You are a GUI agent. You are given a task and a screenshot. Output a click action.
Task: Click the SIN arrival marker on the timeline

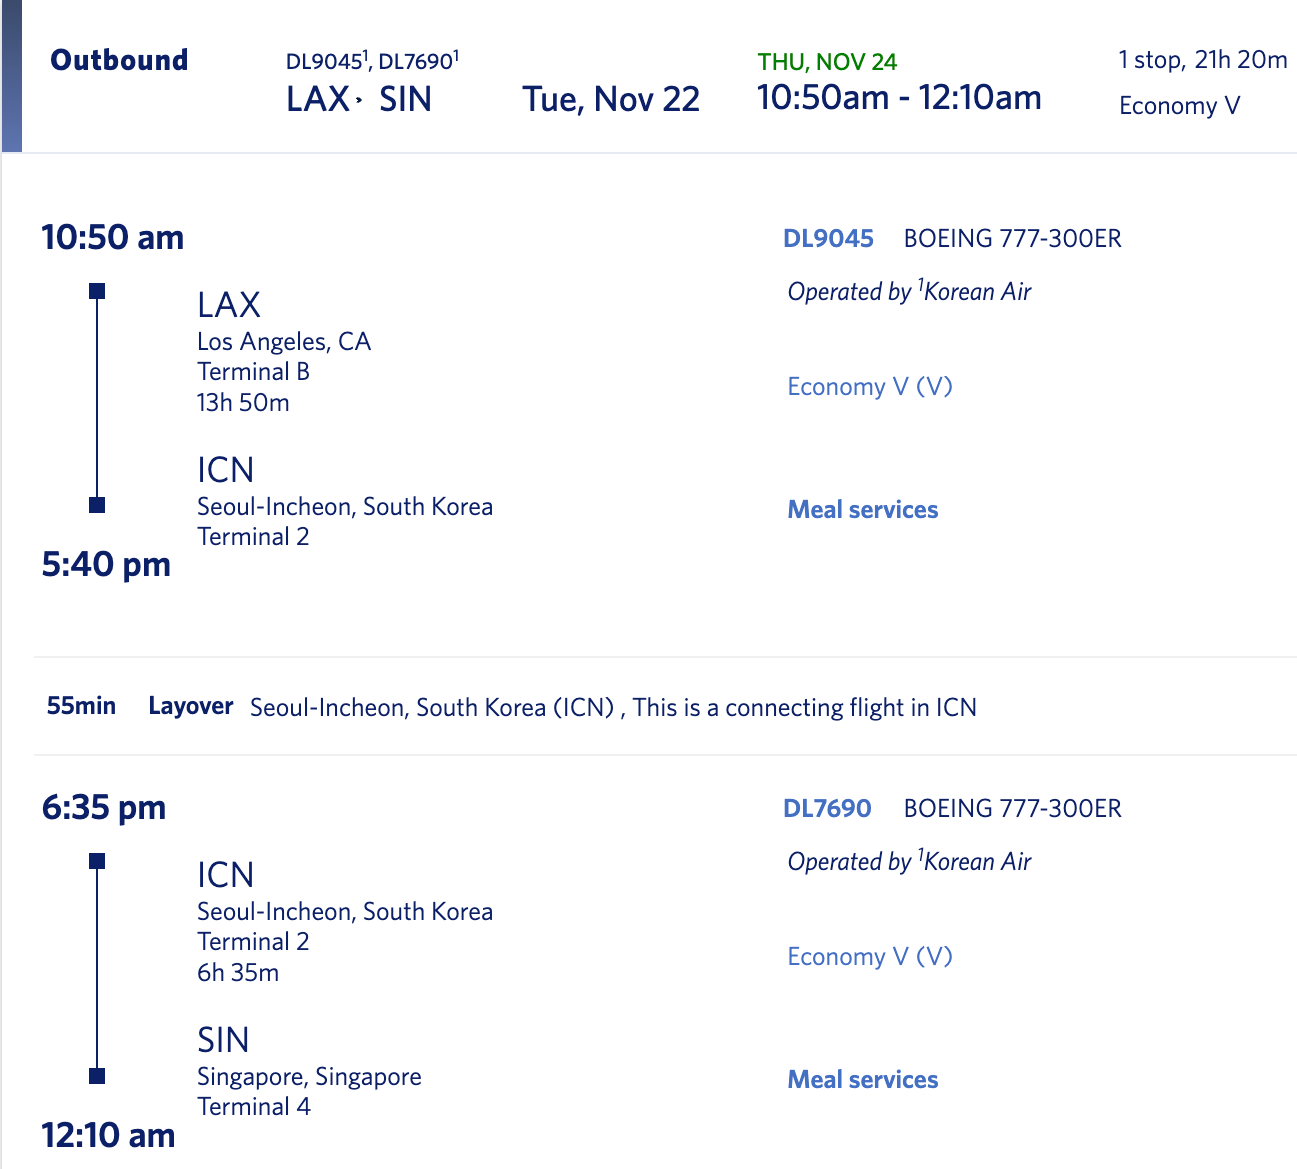point(97,1076)
